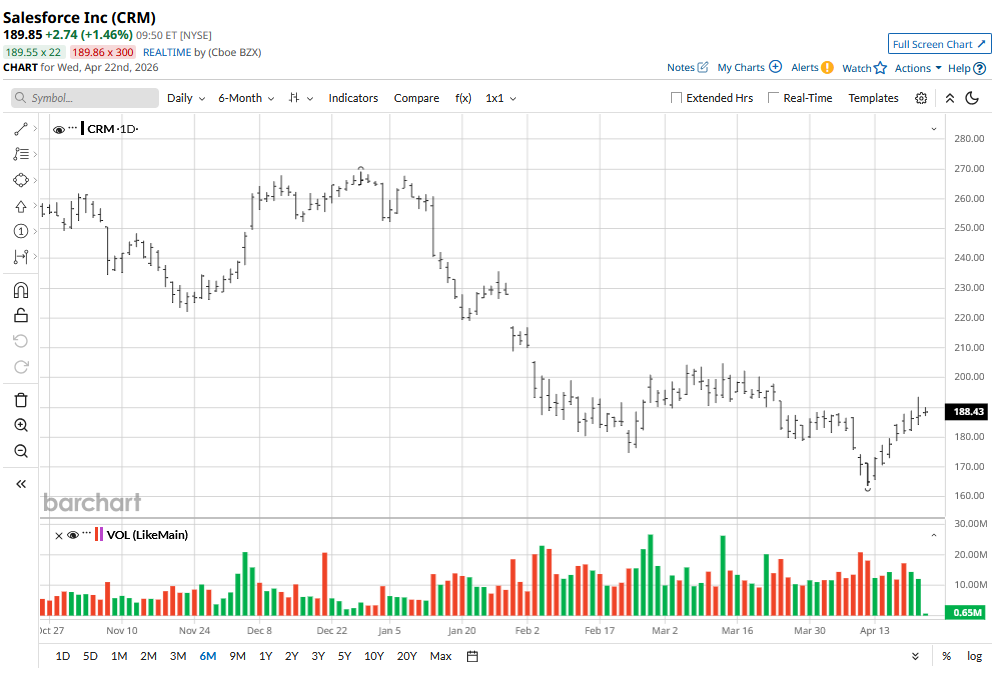The image size is (1008, 686).
Task: Collapse the drawing tools sidebar
Action: point(21,484)
